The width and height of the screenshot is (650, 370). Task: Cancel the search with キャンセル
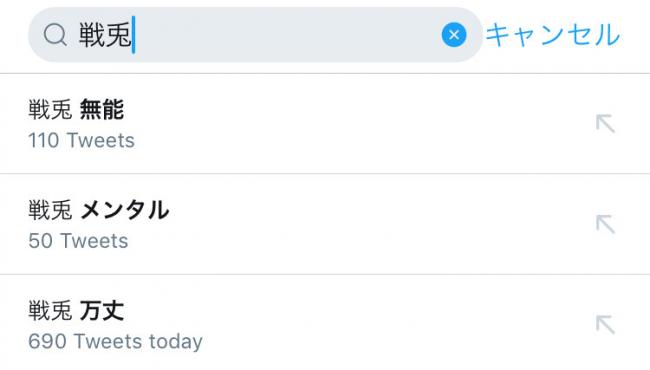point(553,35)
